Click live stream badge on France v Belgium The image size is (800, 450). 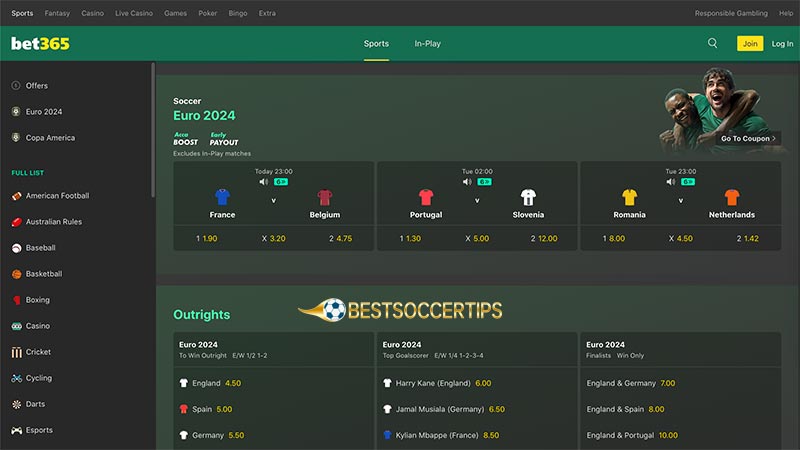281,182
